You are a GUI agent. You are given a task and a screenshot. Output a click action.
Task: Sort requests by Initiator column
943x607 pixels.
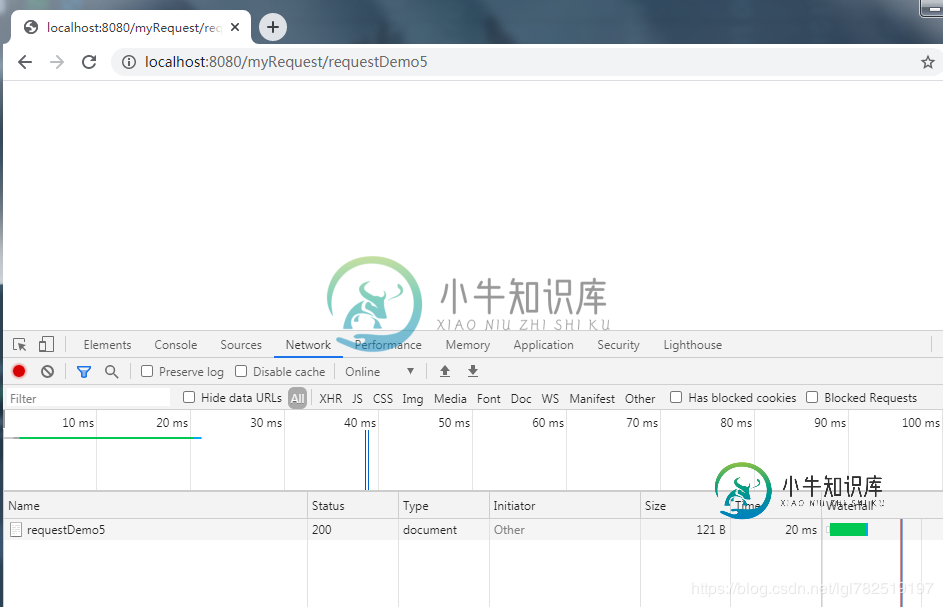(565, 505)
